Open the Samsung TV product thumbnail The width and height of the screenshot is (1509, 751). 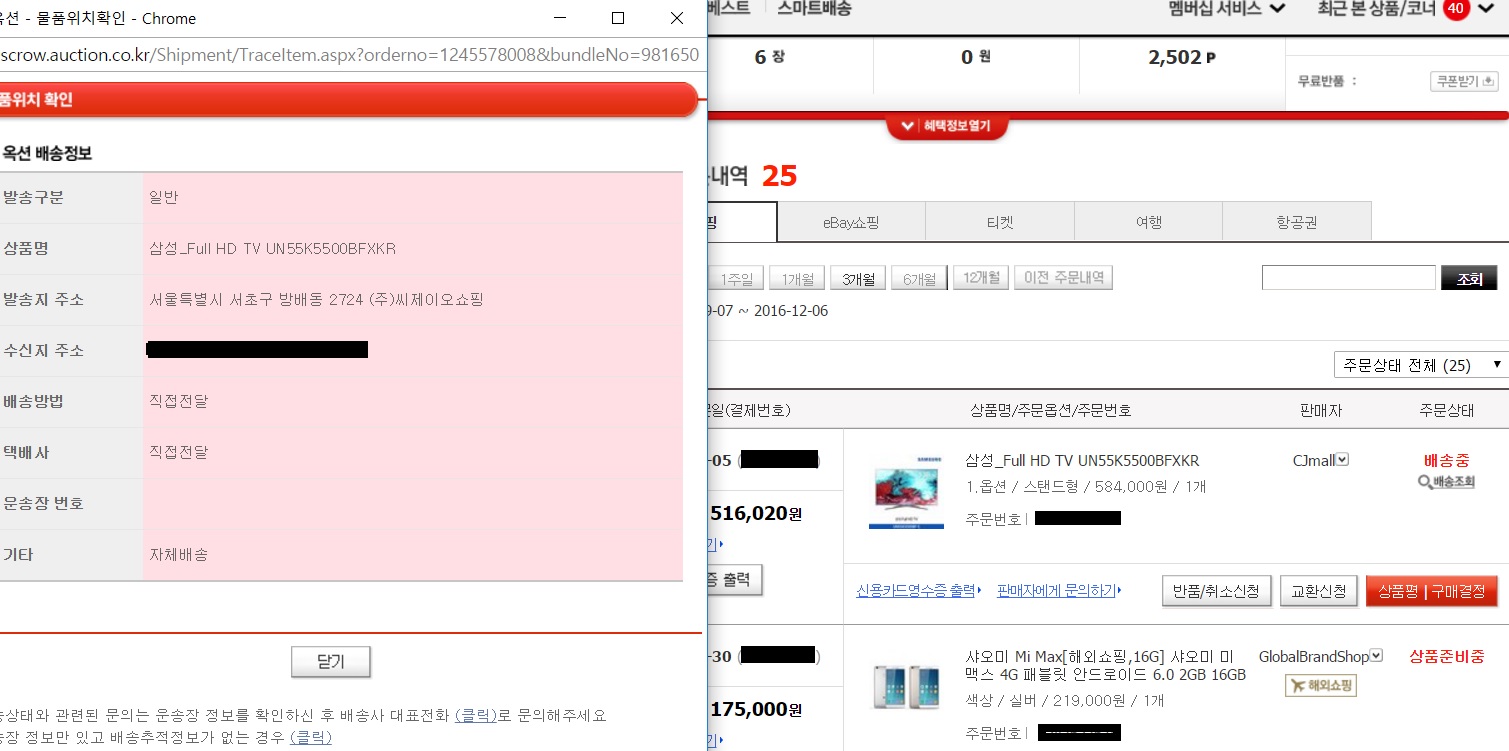(906, 497)
